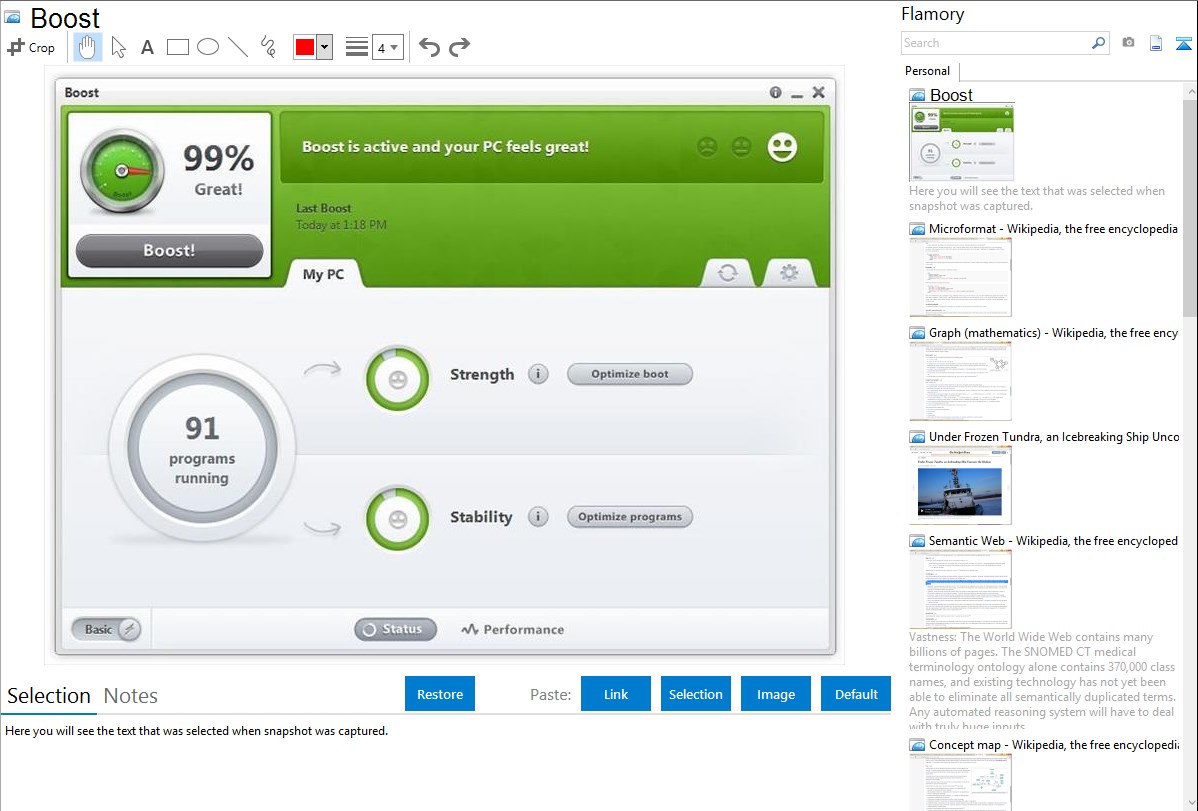The image size is (1198, 811).
Task: Click the line thickness icon
Action: pos(357,47)
